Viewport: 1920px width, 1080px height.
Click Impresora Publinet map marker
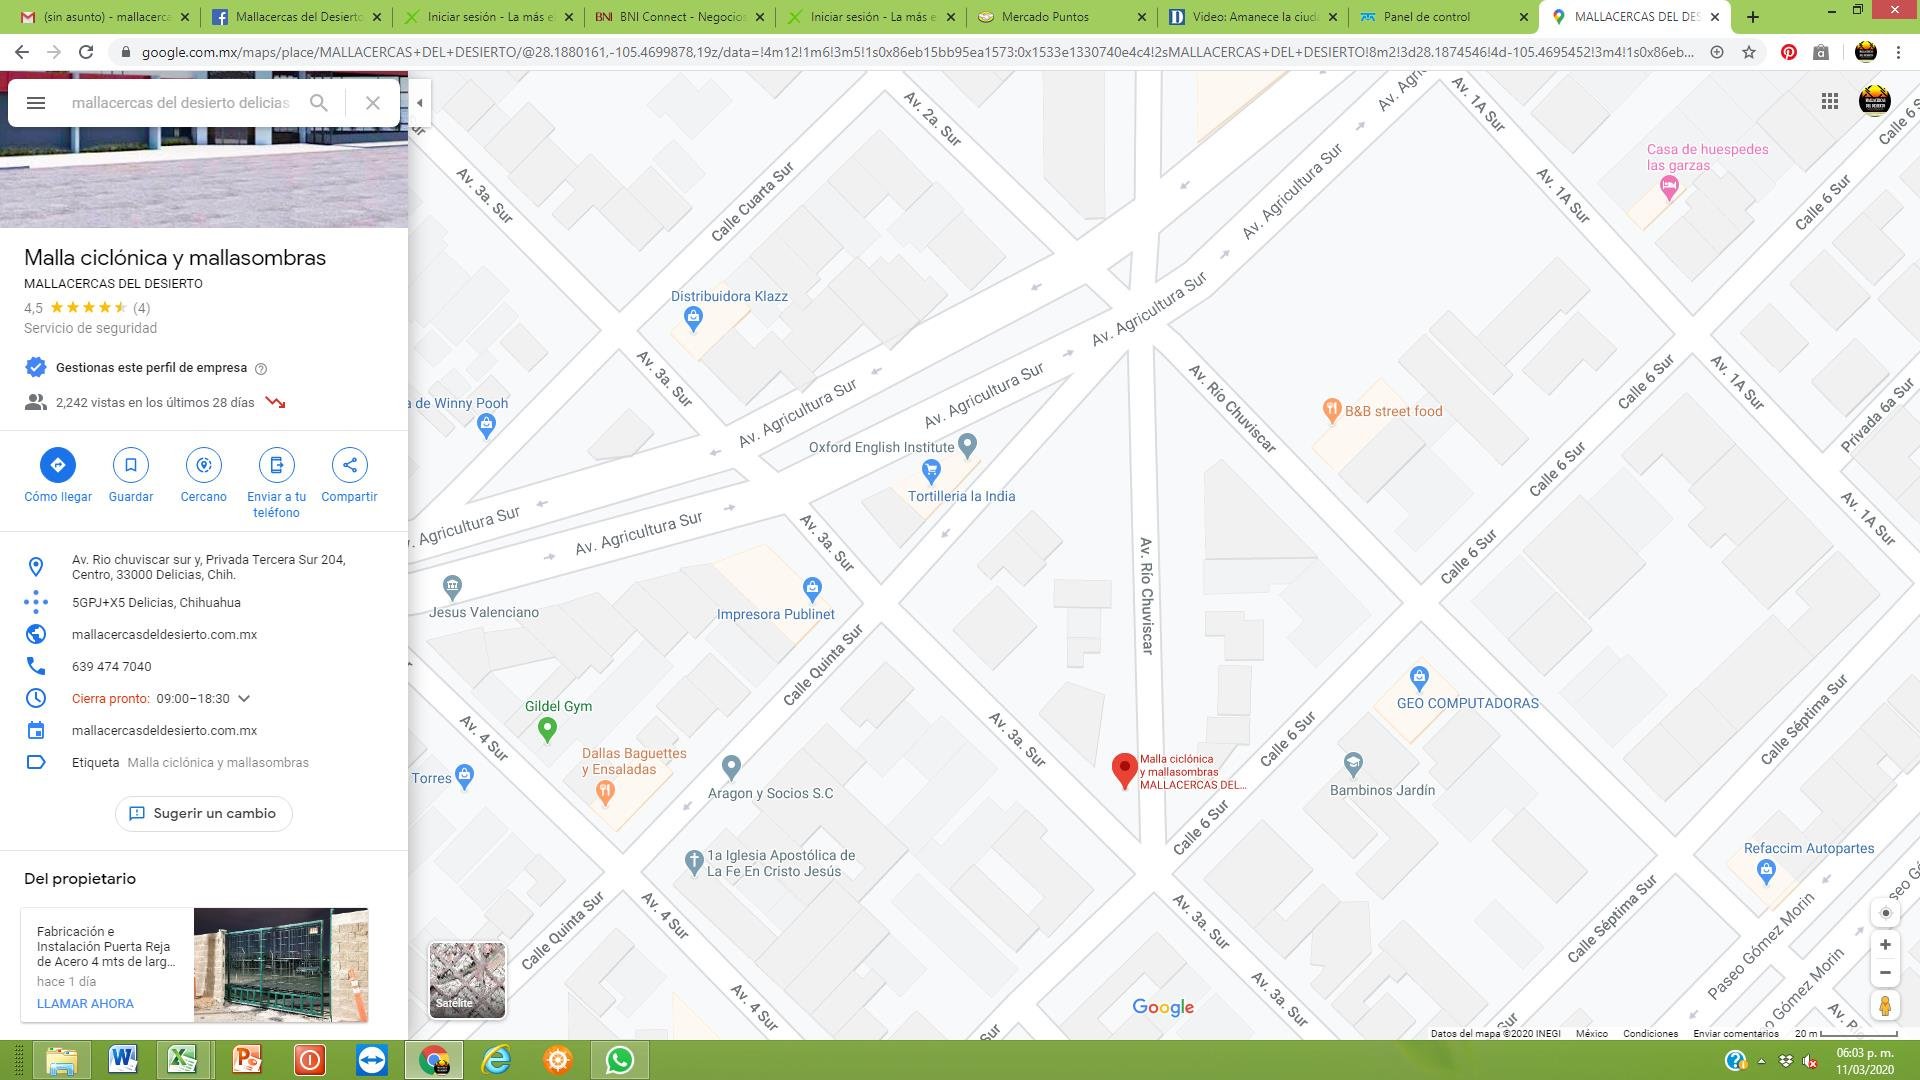[812, 588]
